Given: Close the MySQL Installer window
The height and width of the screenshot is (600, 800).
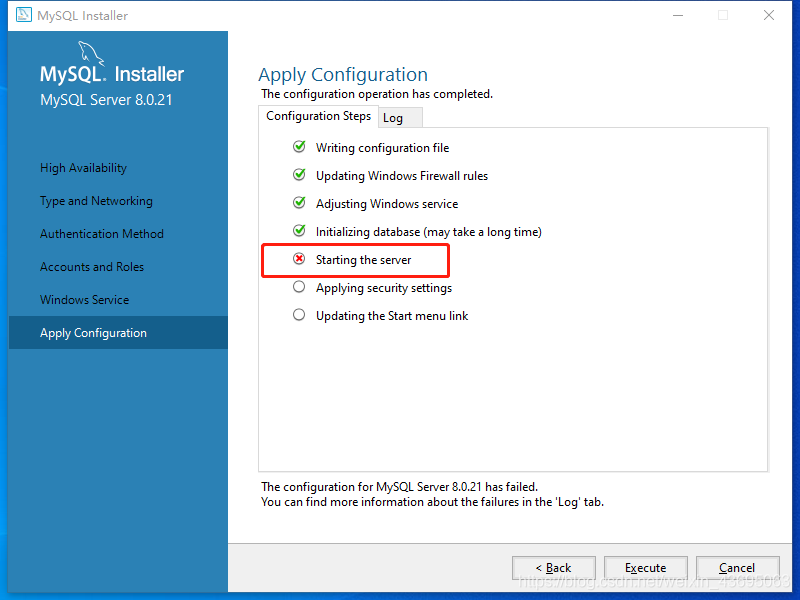Looking at the screenshot, I should [x=769, y=15].
